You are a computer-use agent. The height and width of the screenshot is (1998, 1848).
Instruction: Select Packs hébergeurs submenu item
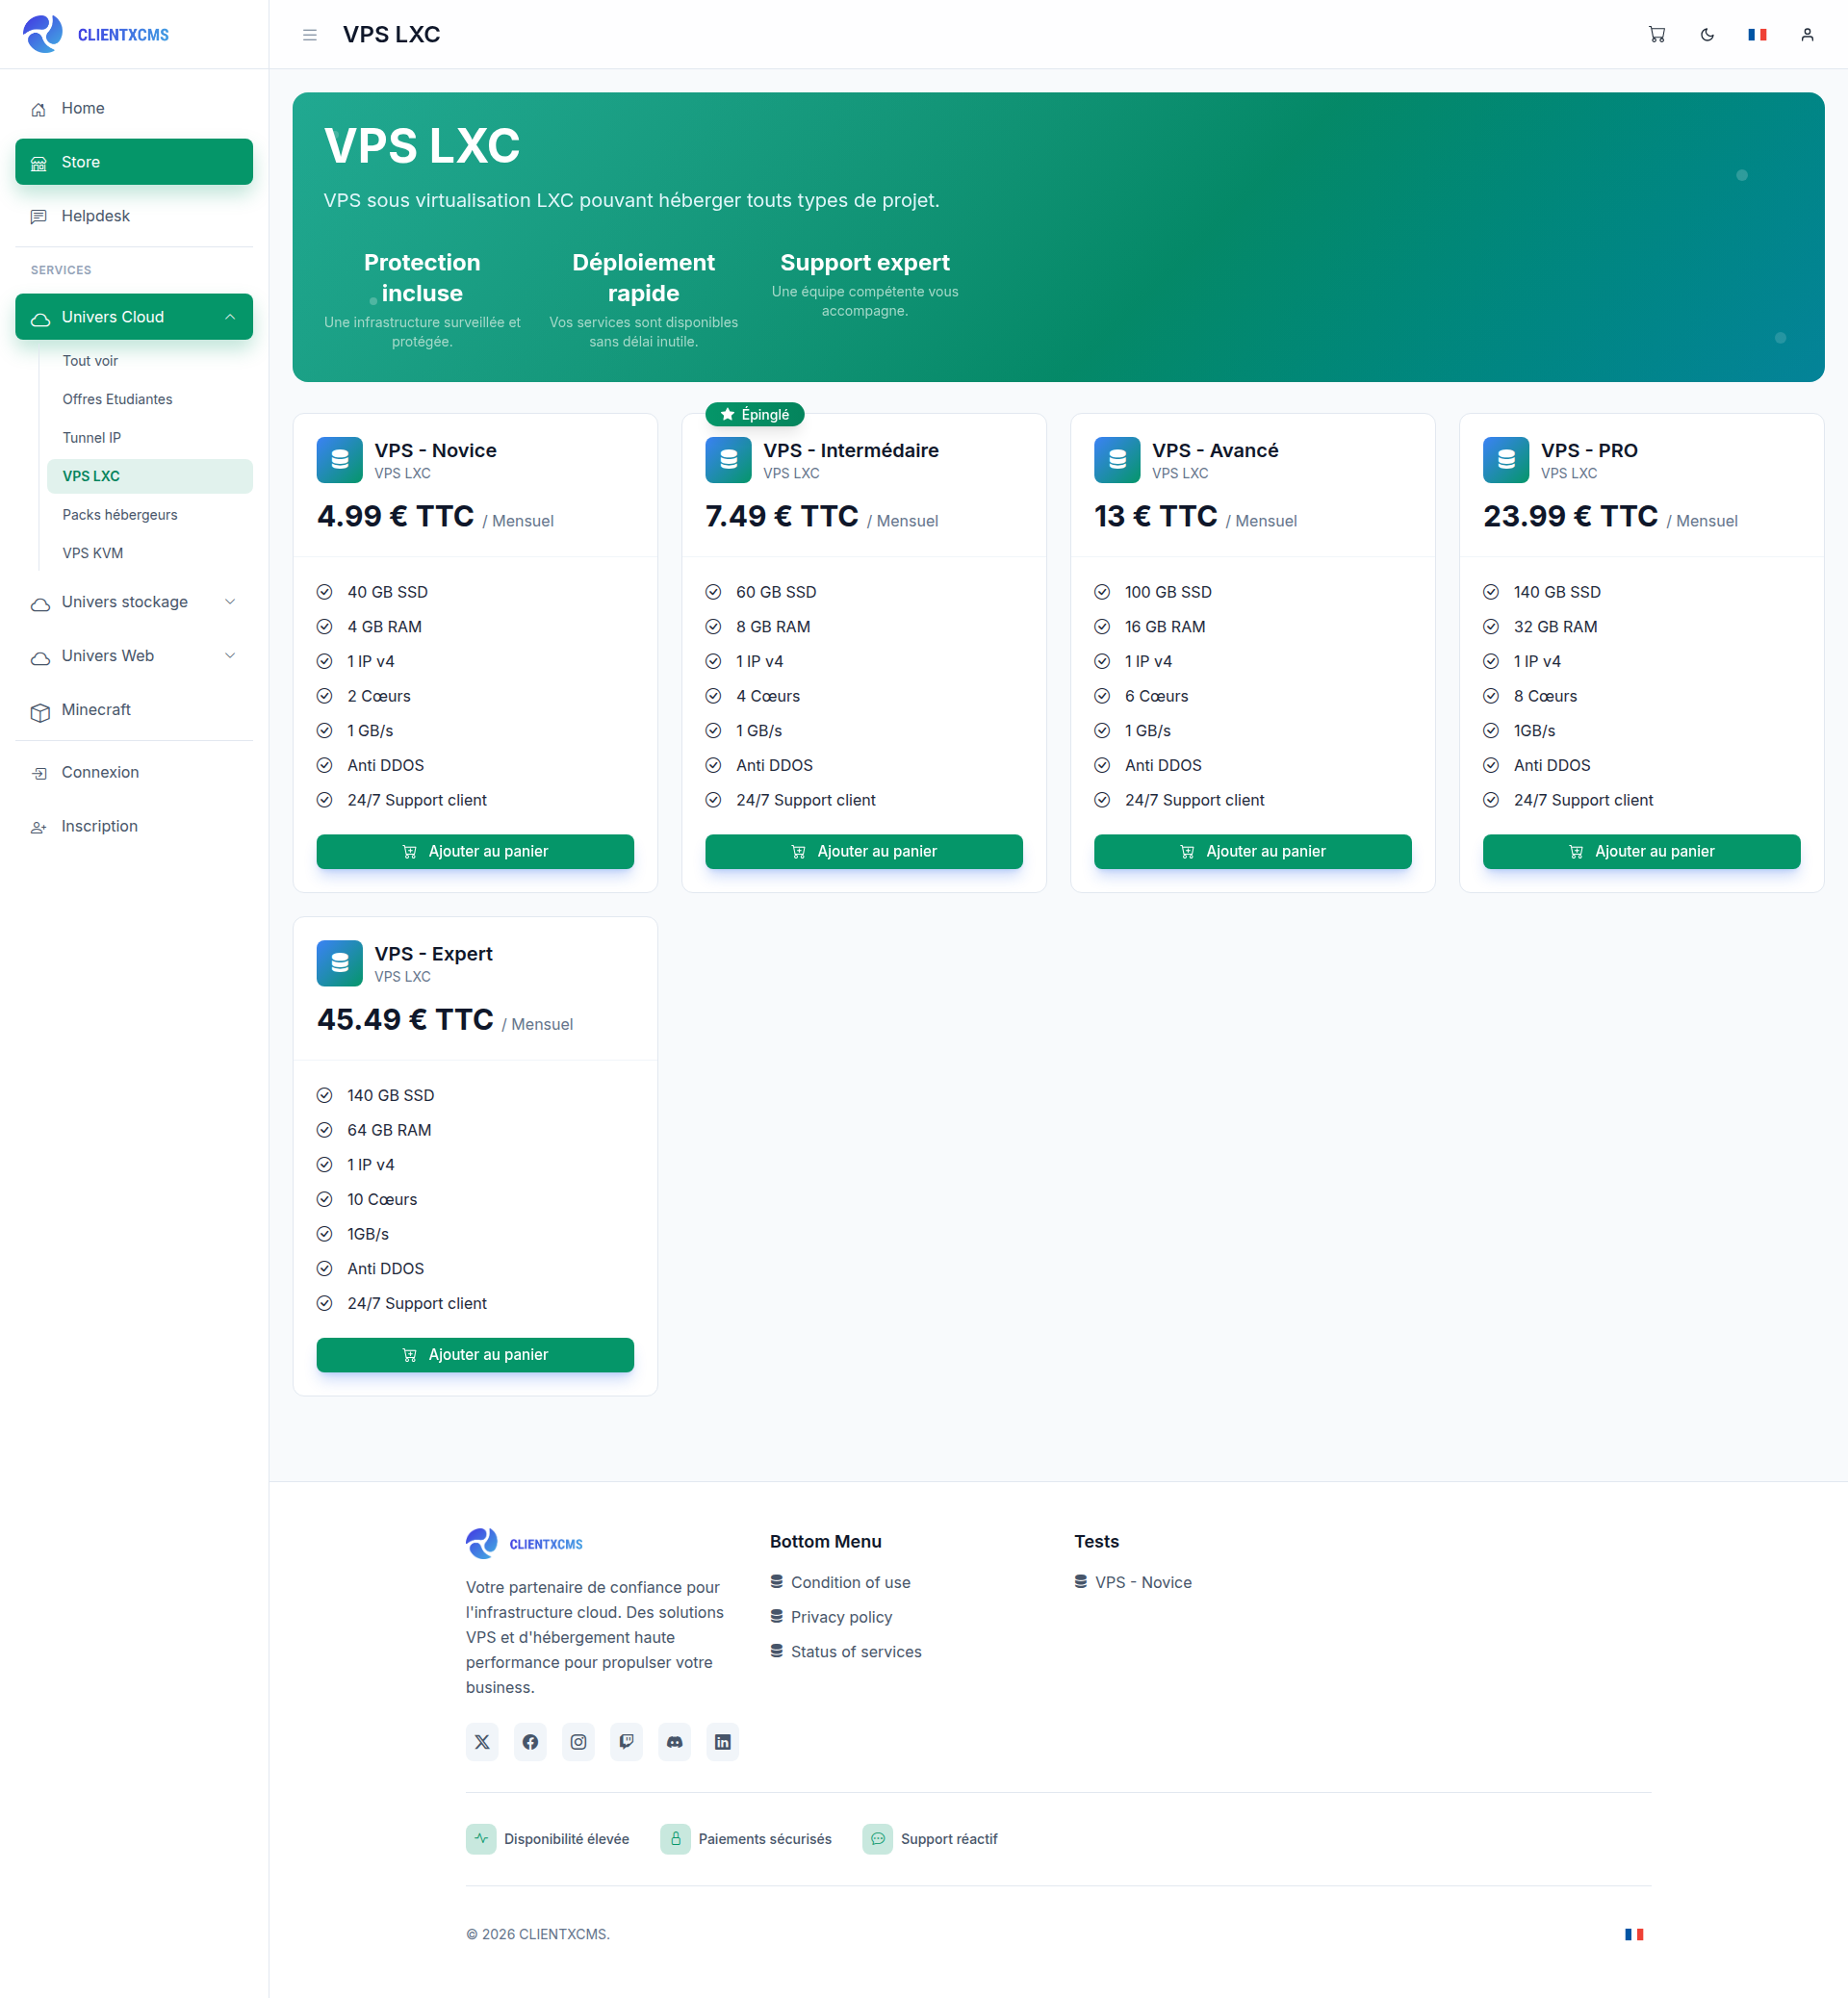(x=150, y=515)
